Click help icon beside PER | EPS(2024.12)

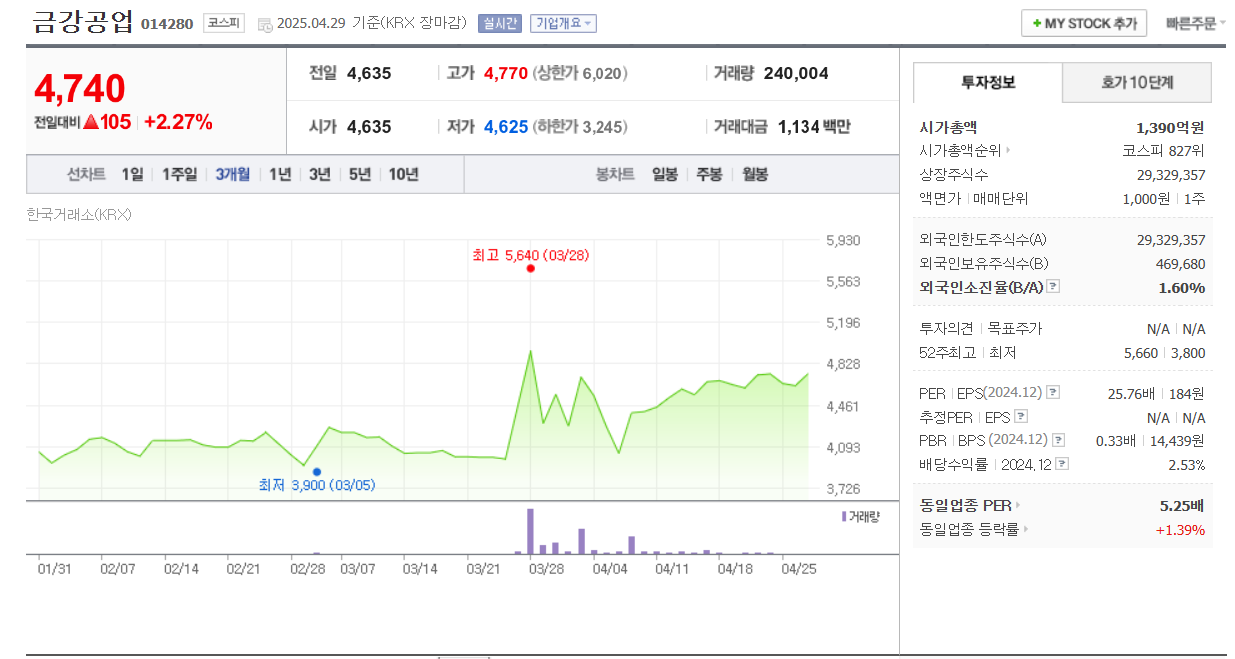[x=1053, y=393]
